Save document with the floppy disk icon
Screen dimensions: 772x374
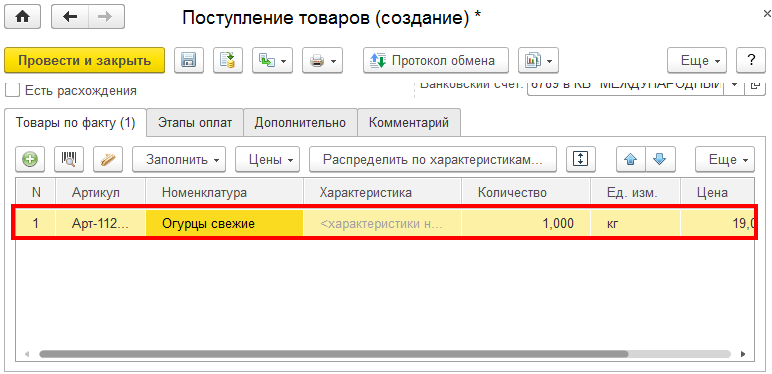189,61
